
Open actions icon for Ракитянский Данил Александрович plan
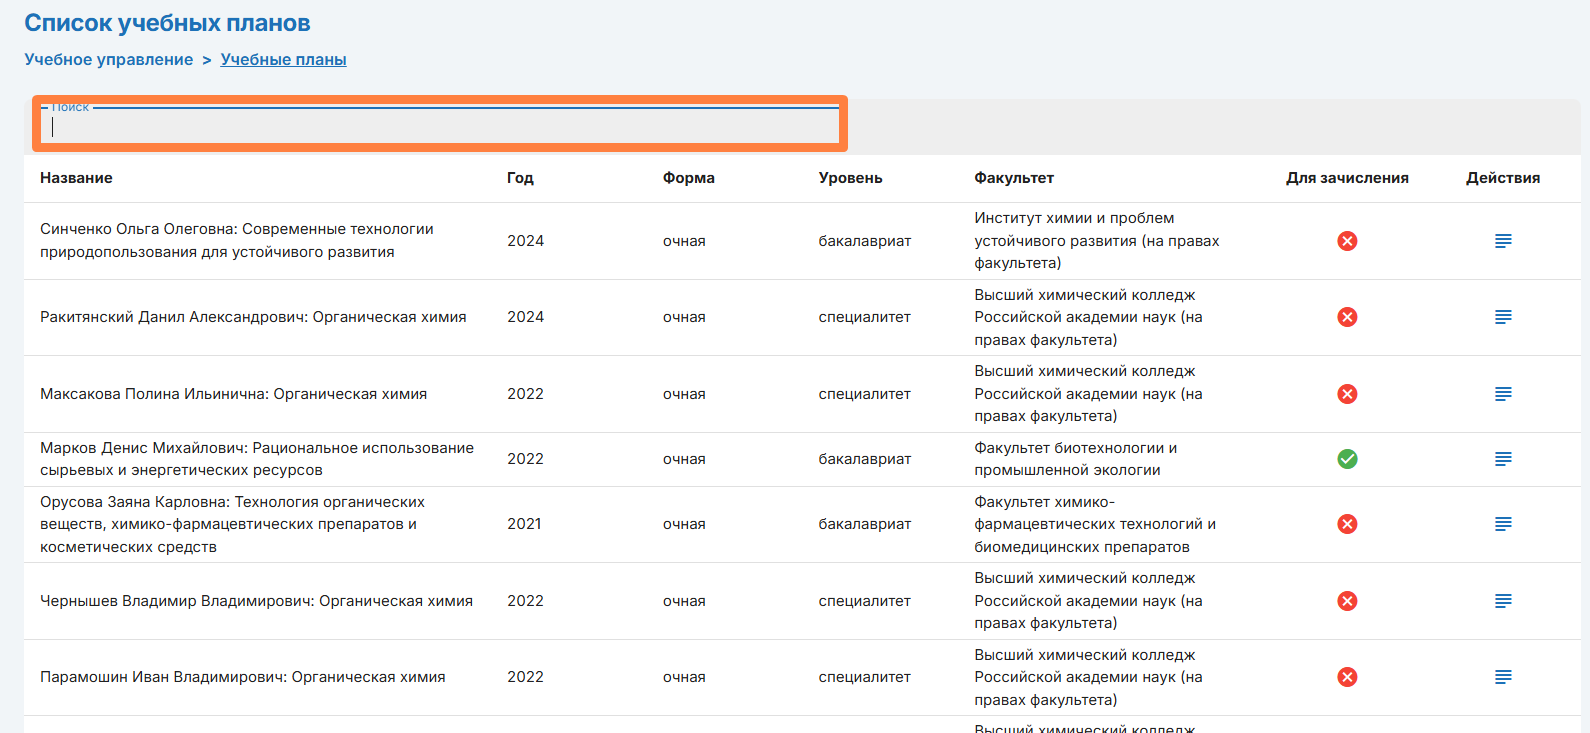click(1502, 317)
